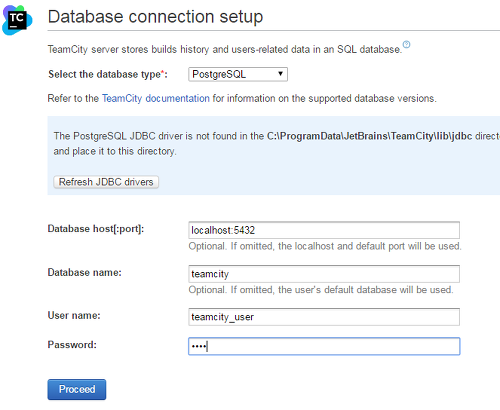
Task: Click the 'Database host[:port]:' label
Action: [x=96, y=229]
